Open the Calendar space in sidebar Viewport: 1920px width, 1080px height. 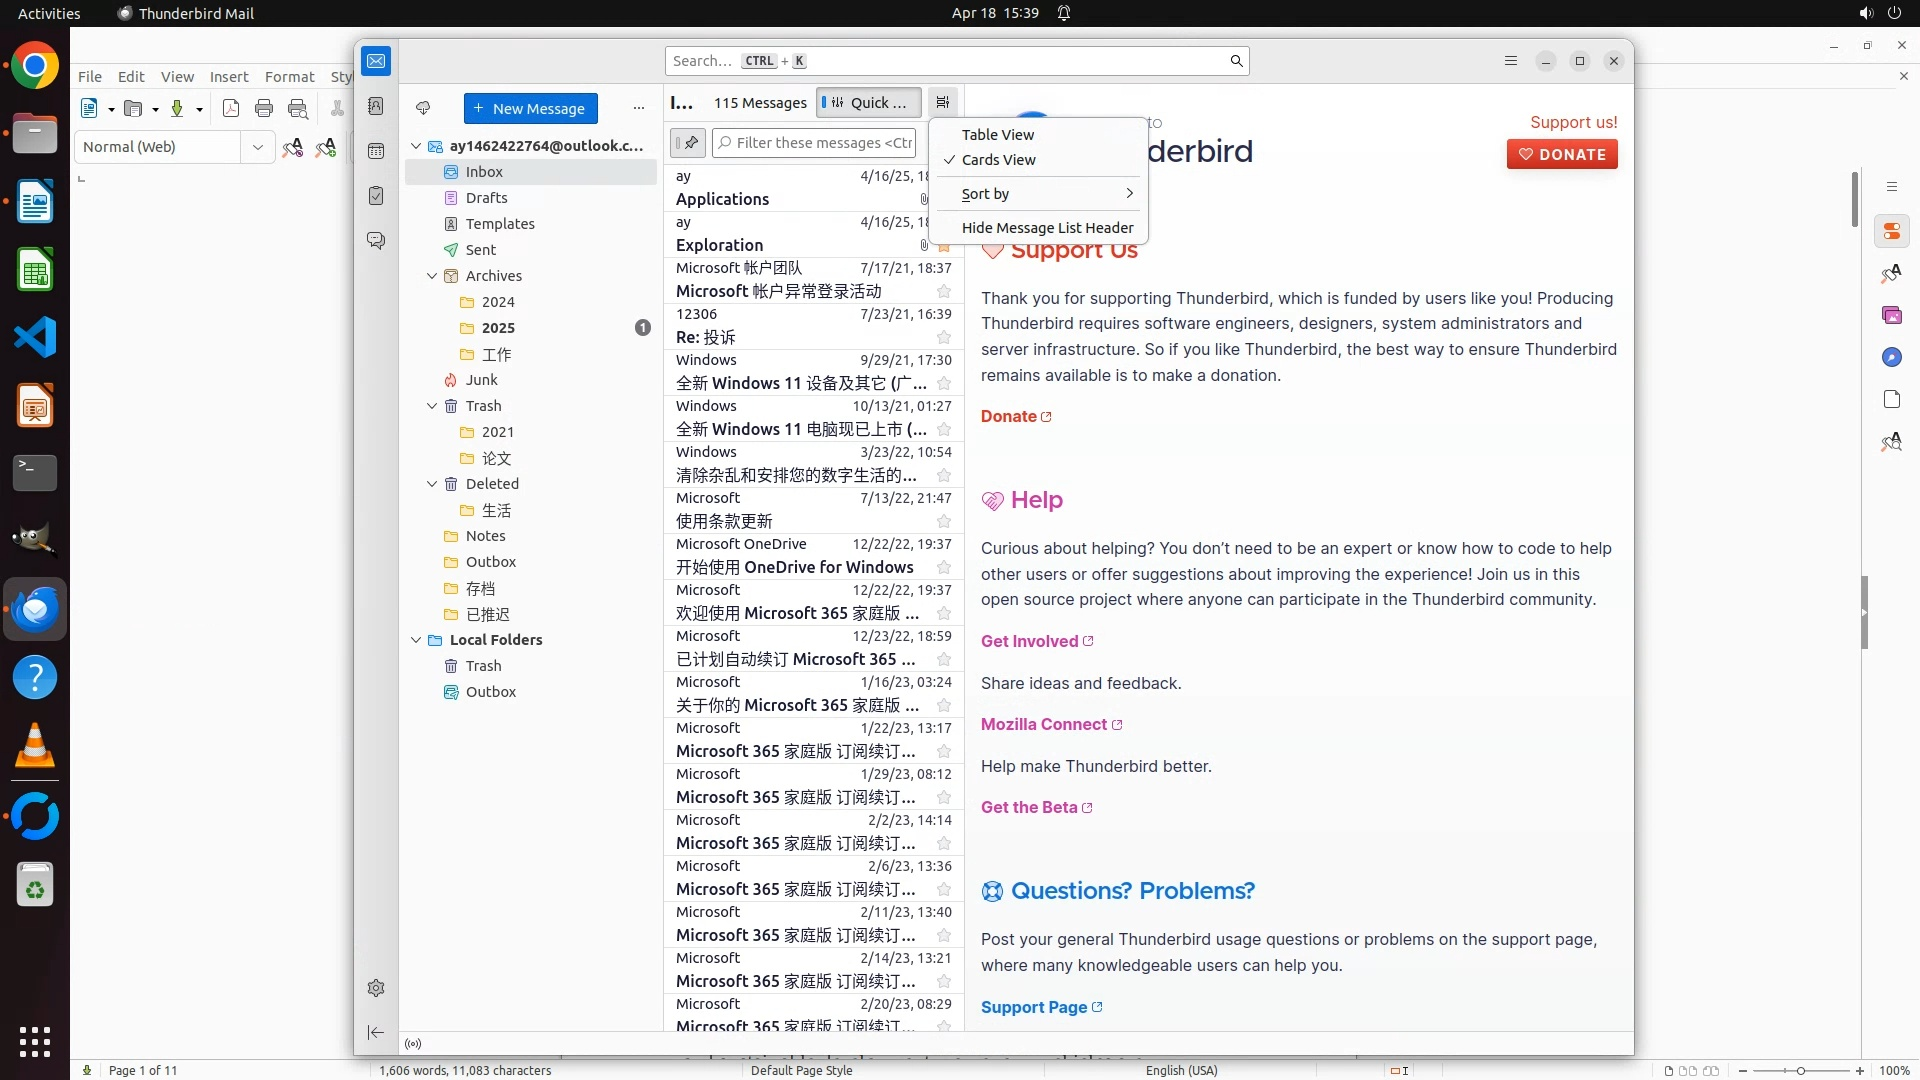tap(376, 151)
